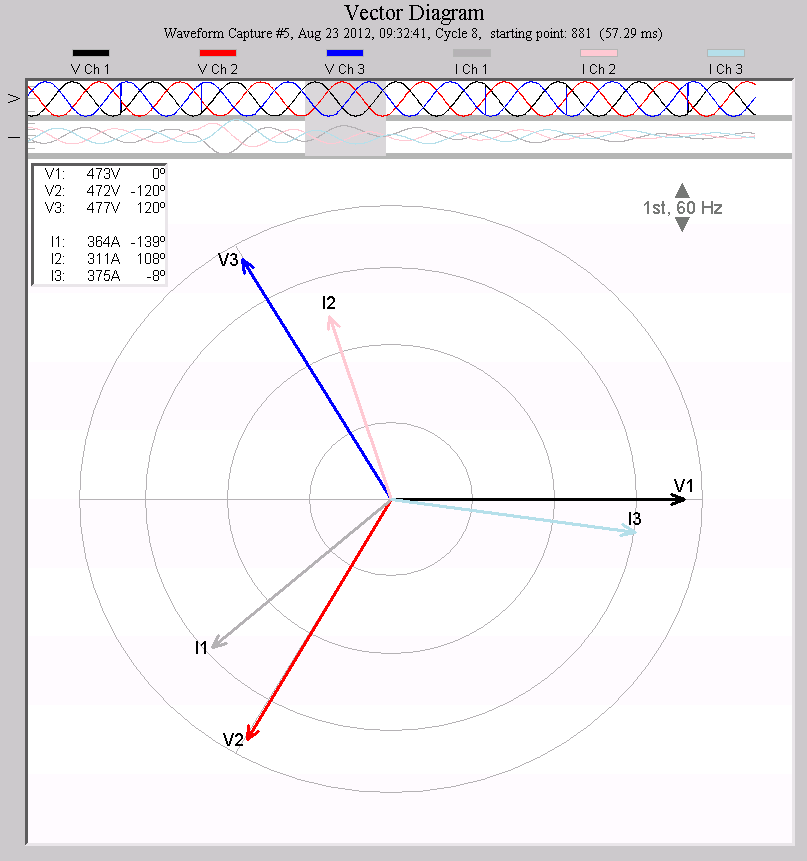Toggle the I Ch 1 trace visibility
The width and height of the screenshot is (807, 861).
click(x=471, y=52)
